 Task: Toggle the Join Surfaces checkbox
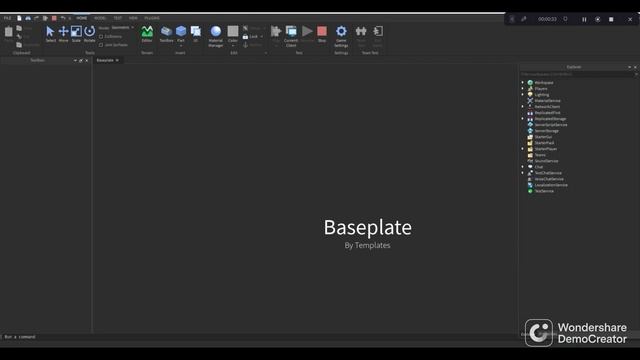pyautogui.click(x=101, y=45)
